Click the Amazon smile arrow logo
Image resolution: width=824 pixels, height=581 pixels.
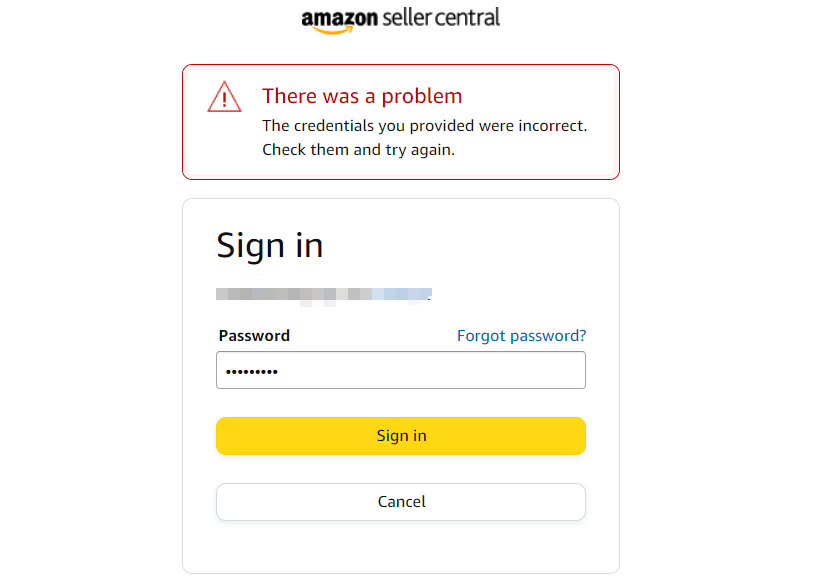point(330,29)
